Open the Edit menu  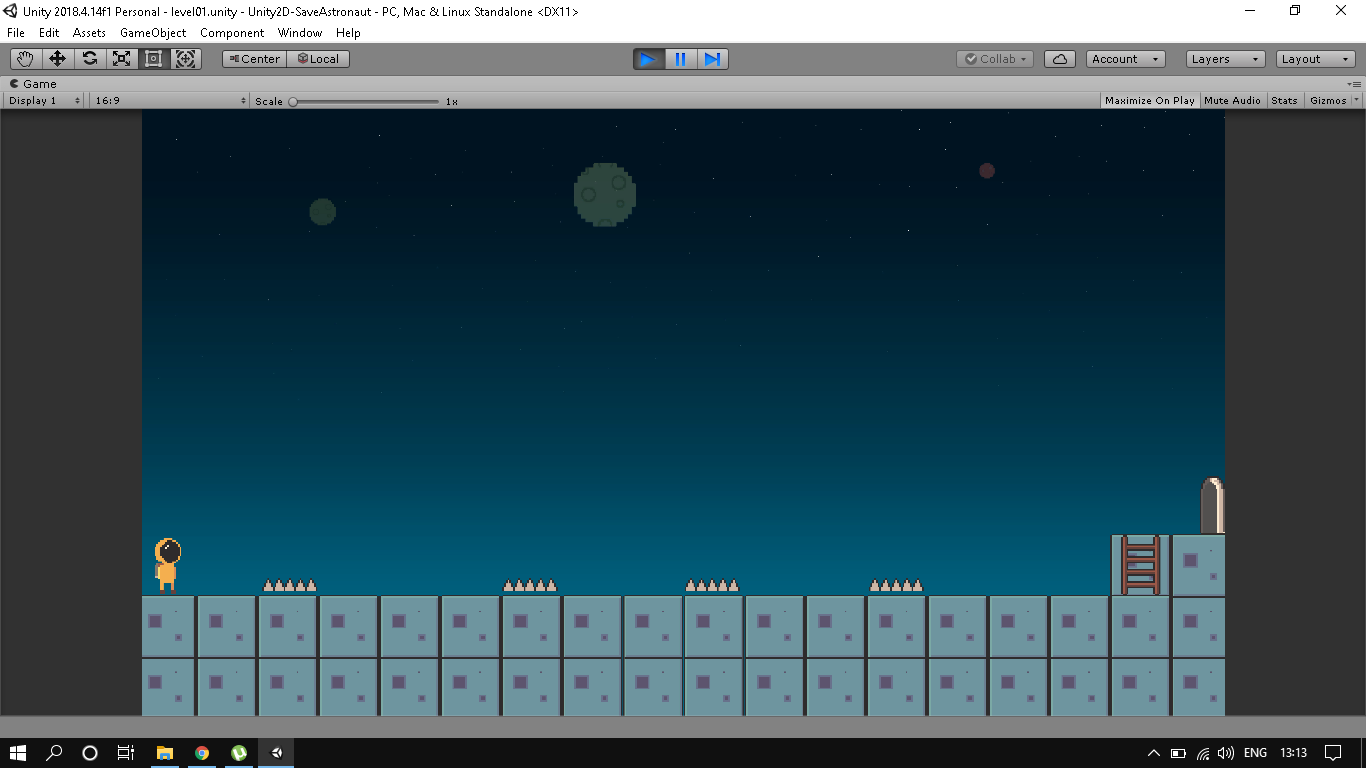(49, 33)
